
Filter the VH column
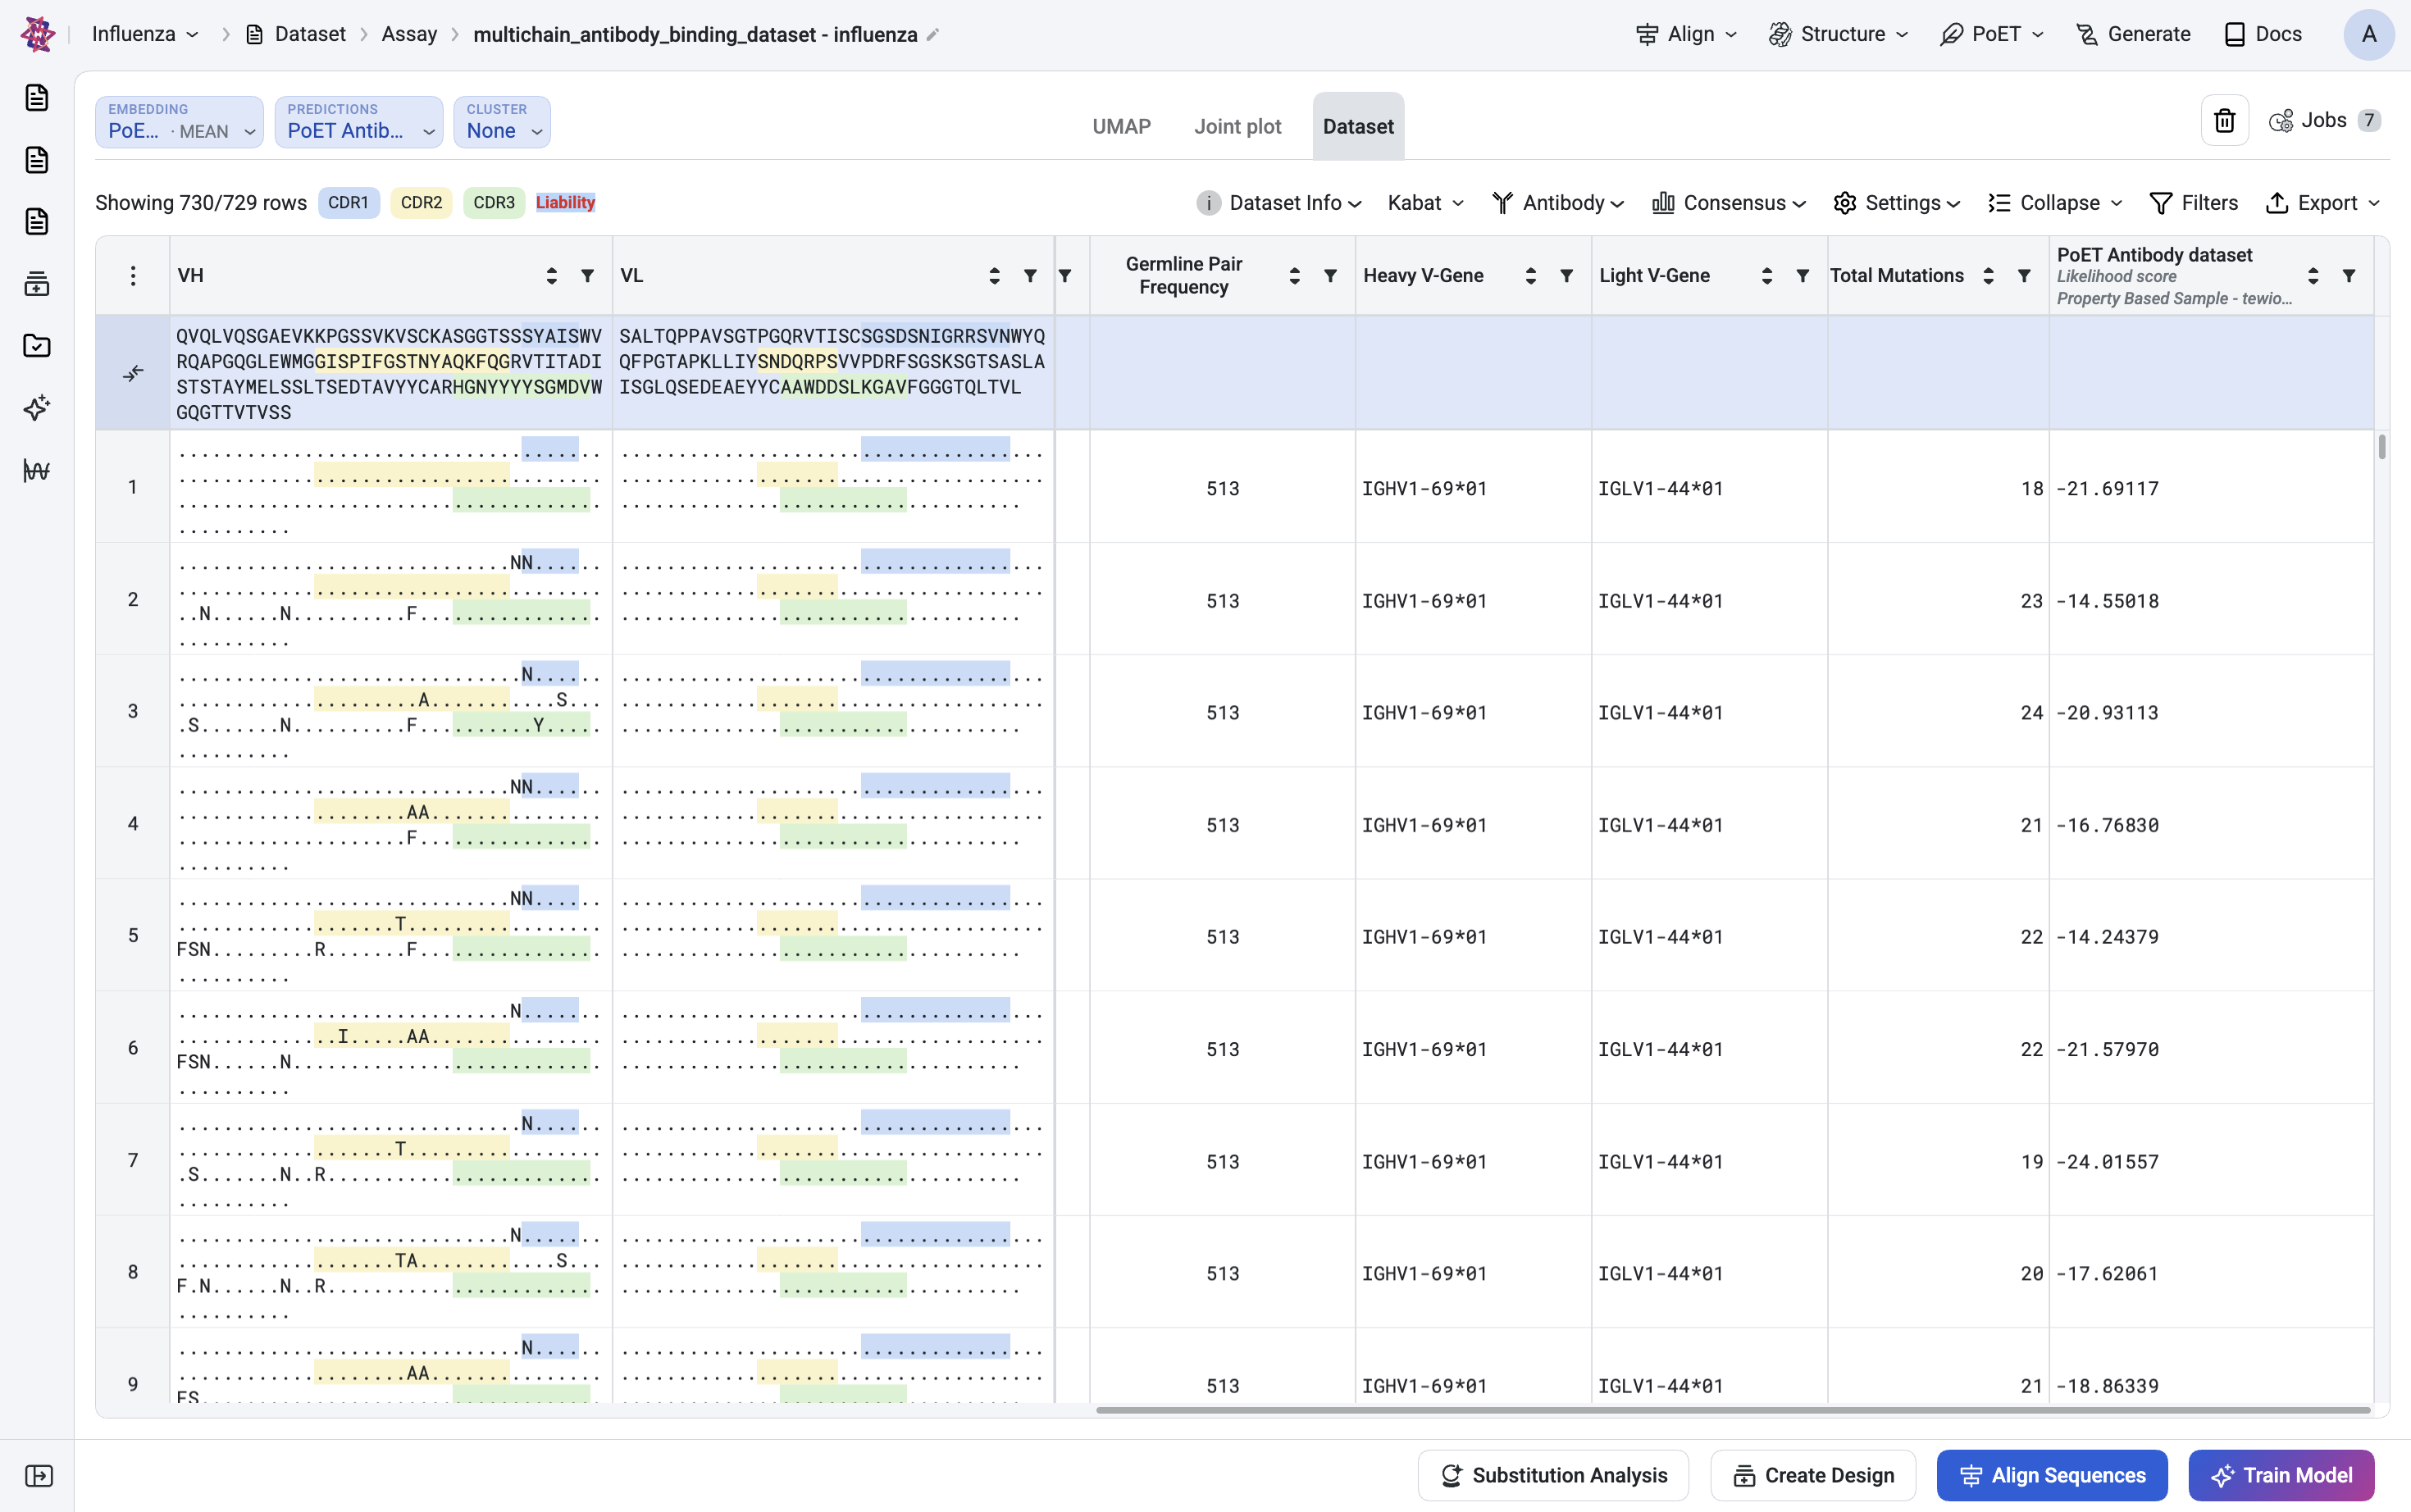[588, 276]
